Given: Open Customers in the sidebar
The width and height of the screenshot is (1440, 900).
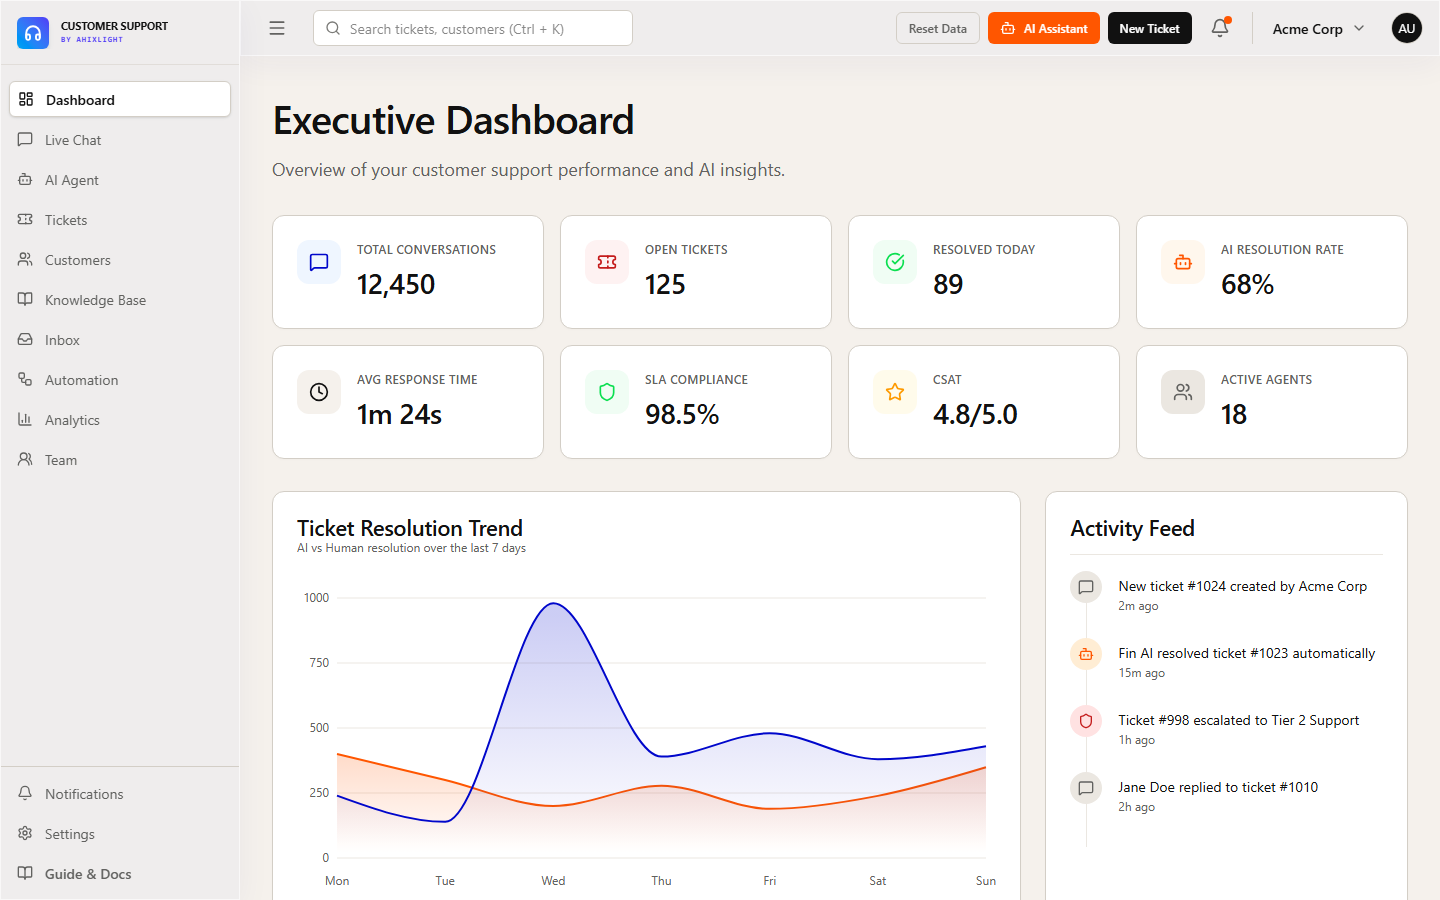Looking at the screenshot, I should coord(120,260).
